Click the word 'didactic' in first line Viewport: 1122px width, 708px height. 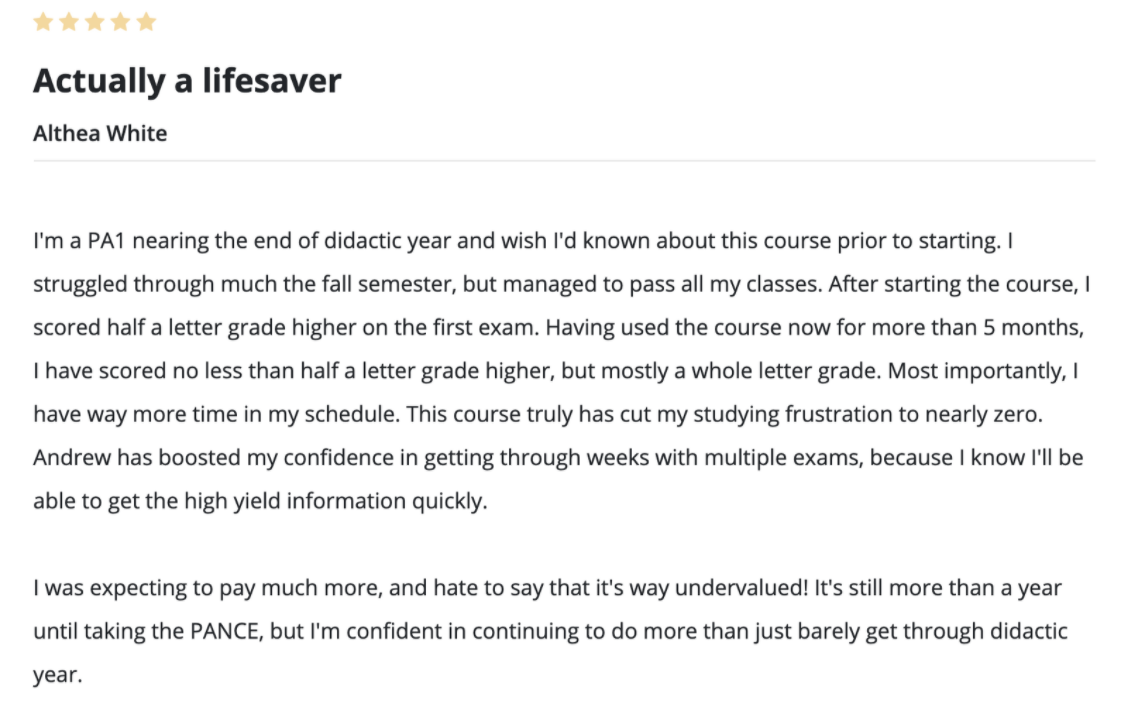[363, 241]
